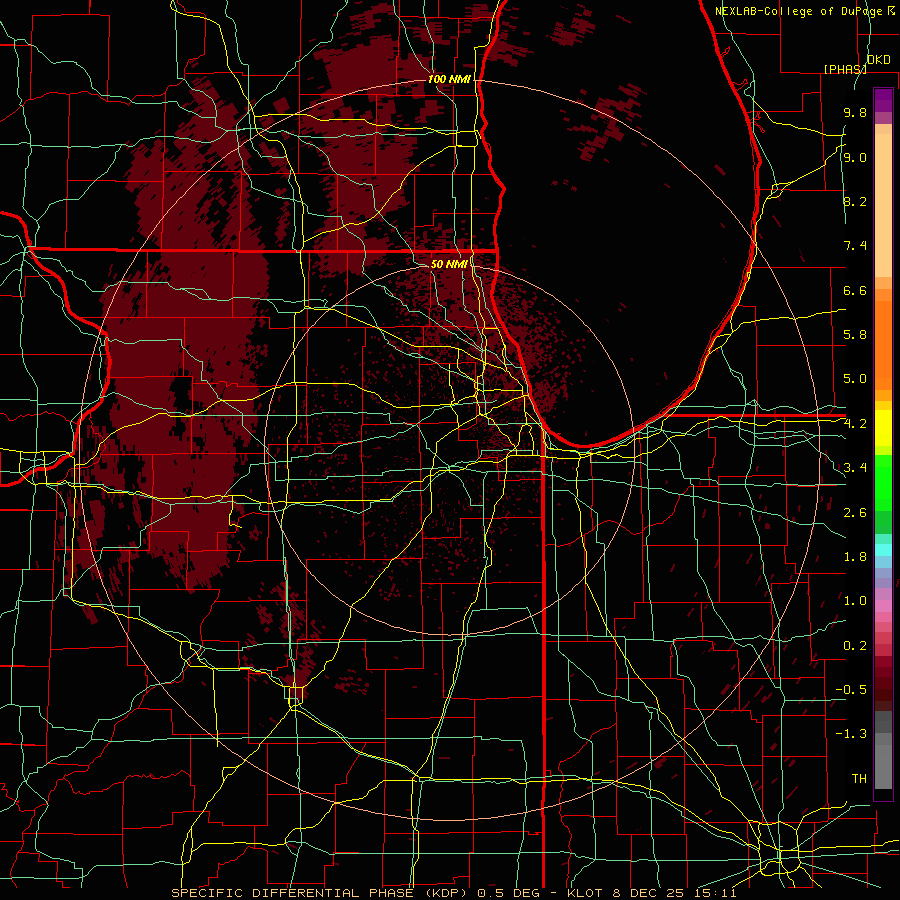
Task: Click the 9.0 value on the color scale
Action: pos(855,157)
